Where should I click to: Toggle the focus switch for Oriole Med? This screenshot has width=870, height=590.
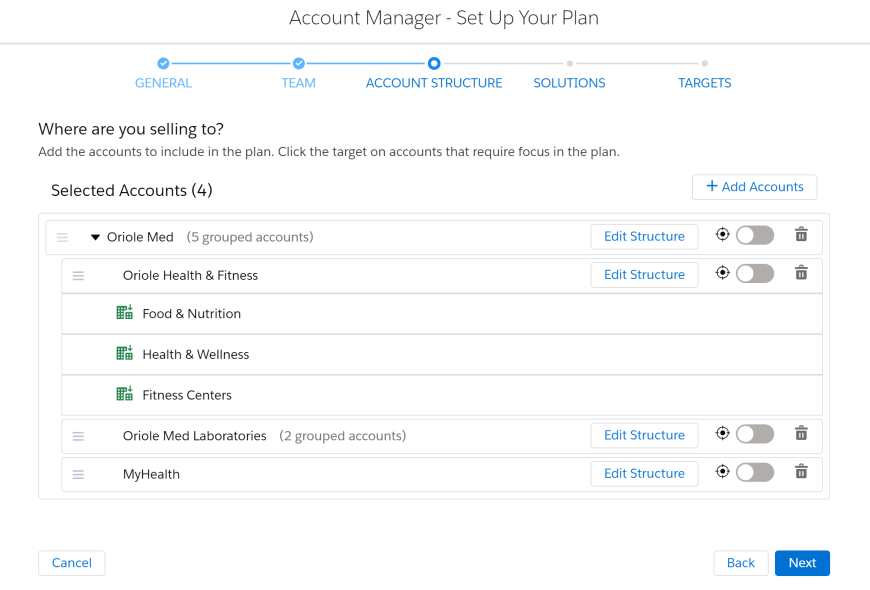755,235
